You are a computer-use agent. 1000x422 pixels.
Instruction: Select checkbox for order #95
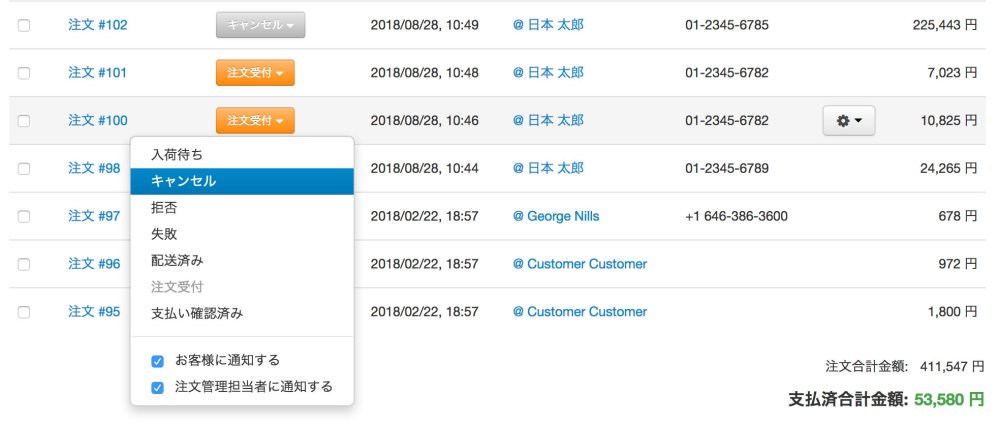tap(24, 312)
